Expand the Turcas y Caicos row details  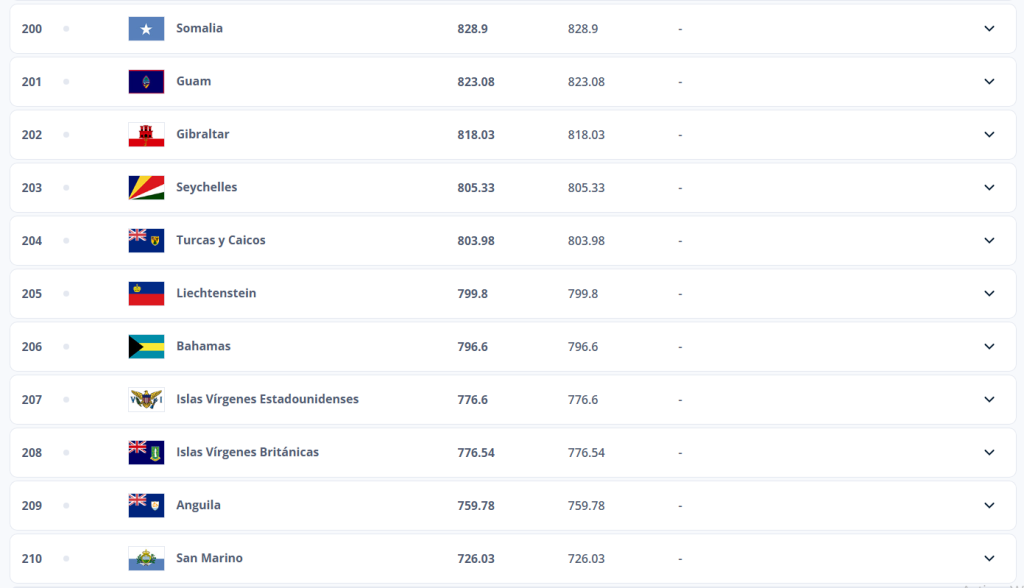[989, 241]
